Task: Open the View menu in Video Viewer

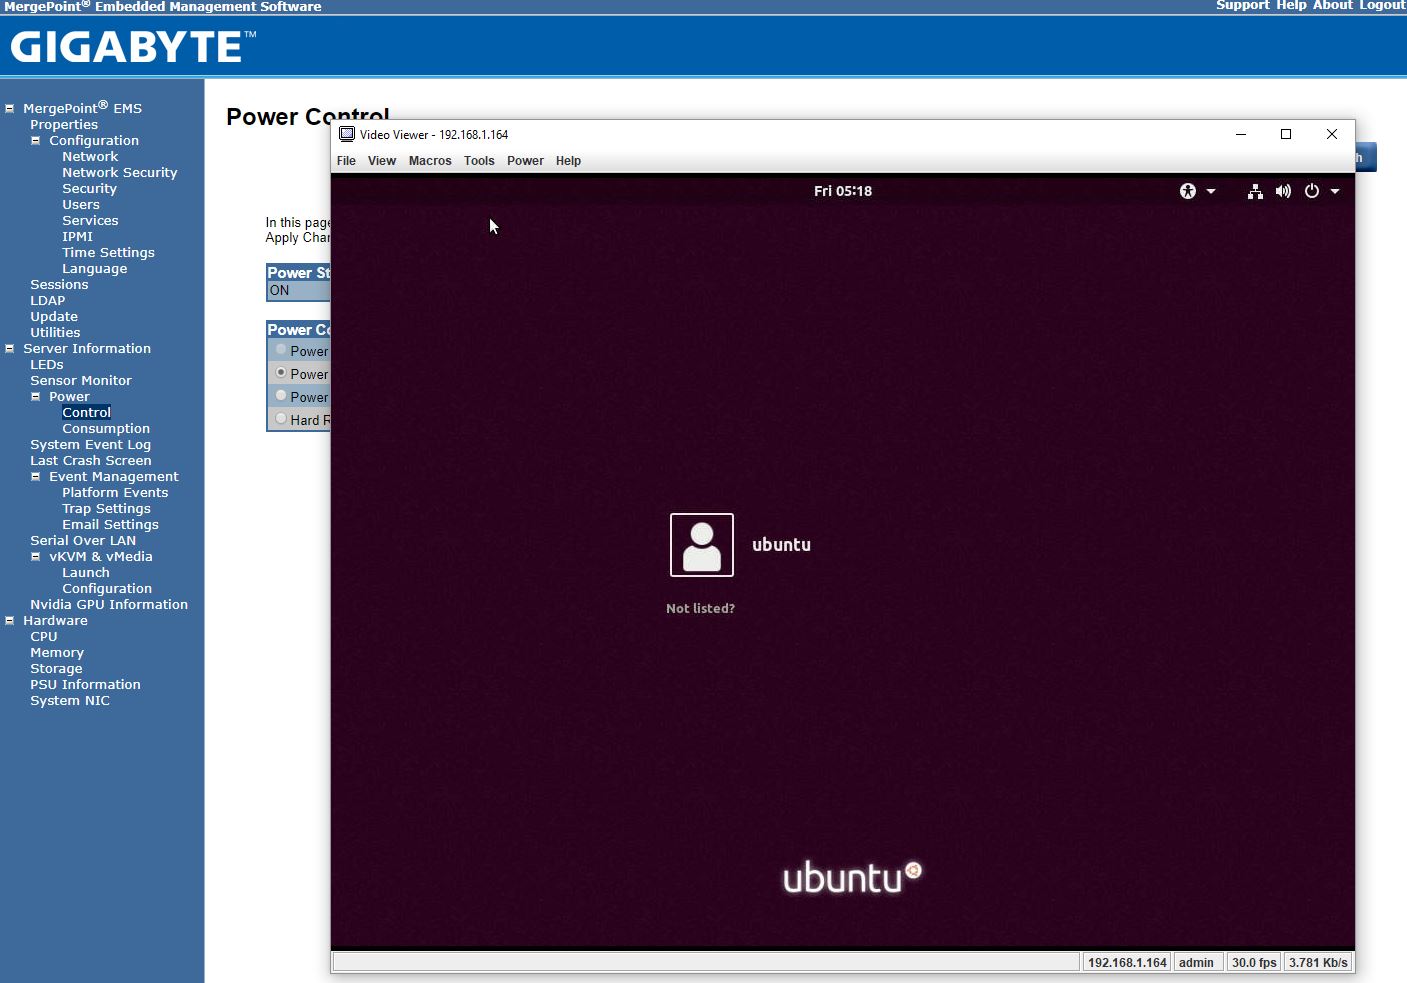Action: tap(382, 161)
